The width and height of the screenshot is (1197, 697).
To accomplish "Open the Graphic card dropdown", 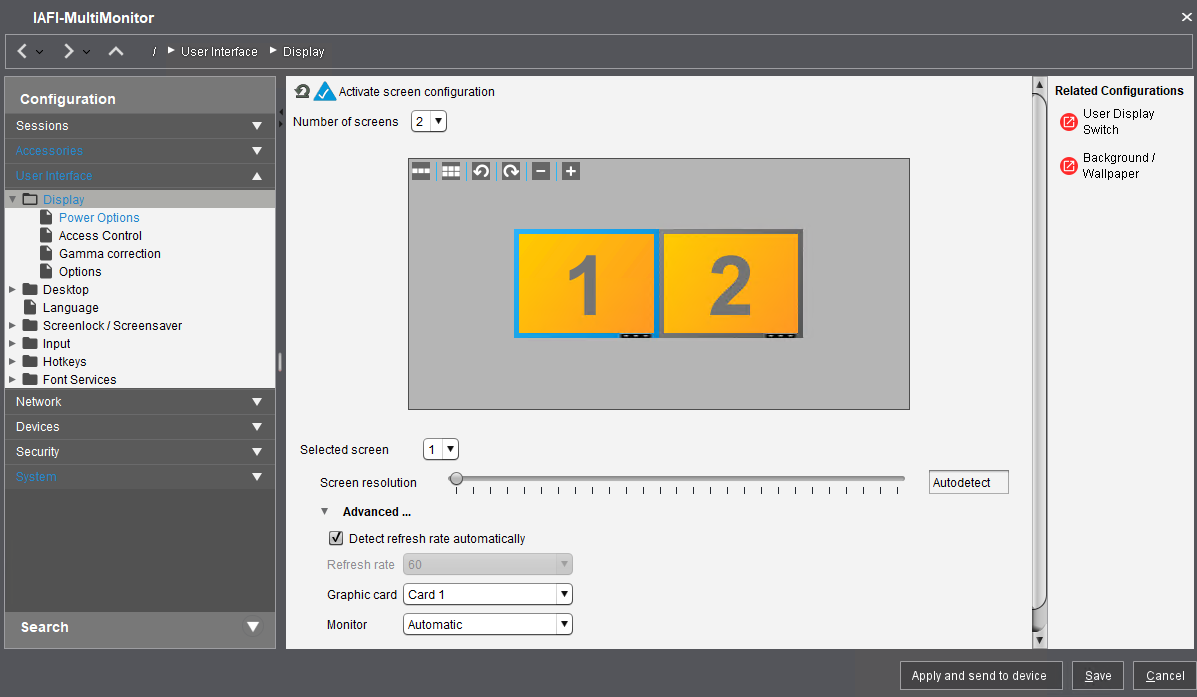I will pyautogui.click(x=487, y=594).
